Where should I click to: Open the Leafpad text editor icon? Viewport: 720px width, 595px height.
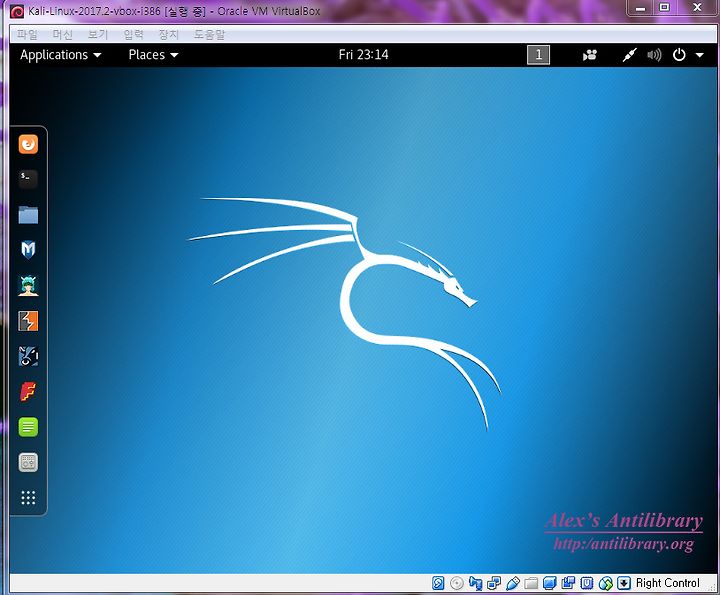pyautogui.click(x=28, y=427)
